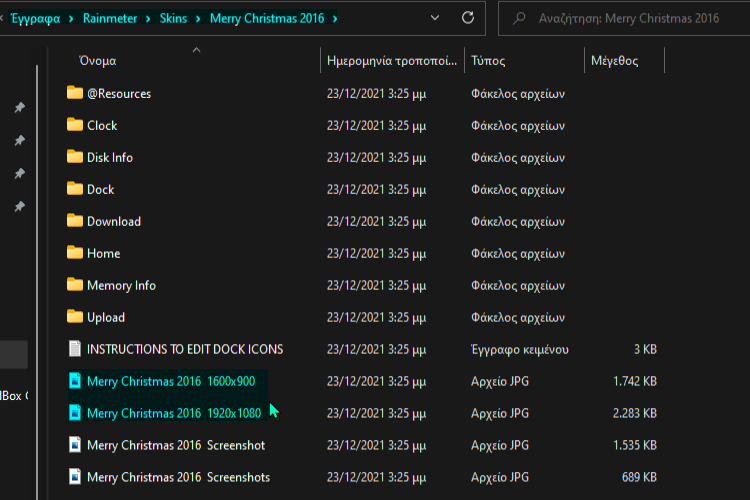This screenshot has width=750, height=500.
Task: Expand chevron after Skins in breadcrumb
Action: (x=198, y=19)
